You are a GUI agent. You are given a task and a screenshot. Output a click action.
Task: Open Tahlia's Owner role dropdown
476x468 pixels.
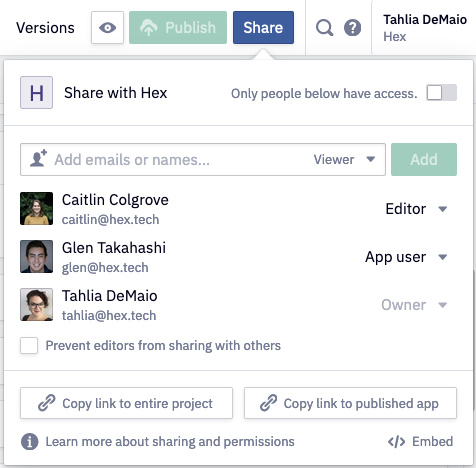[414, 305]
